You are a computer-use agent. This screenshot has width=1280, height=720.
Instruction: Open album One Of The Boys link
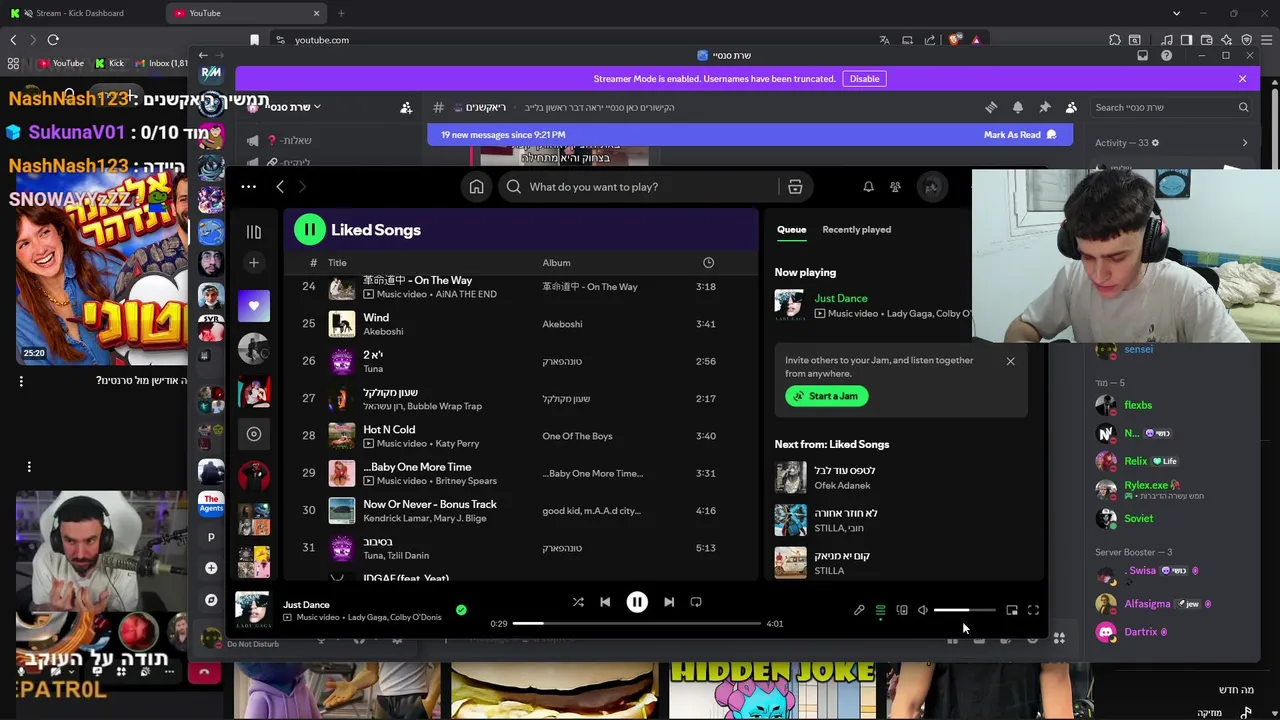point(577,436)
